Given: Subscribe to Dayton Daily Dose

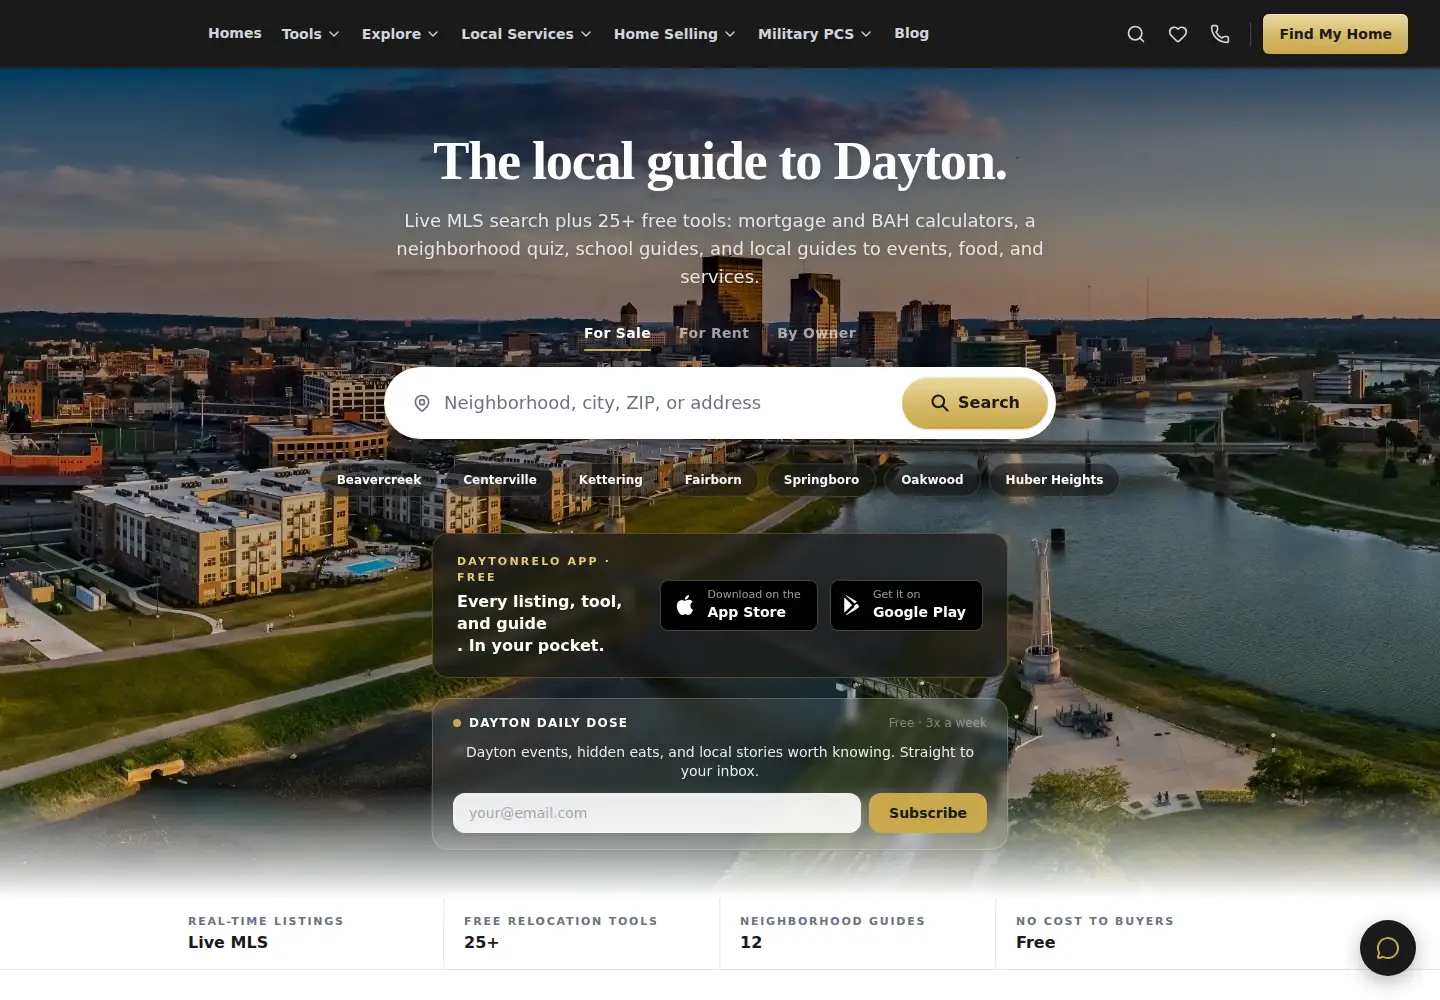Looking at the screenshot, I should (x=928, y=813).
